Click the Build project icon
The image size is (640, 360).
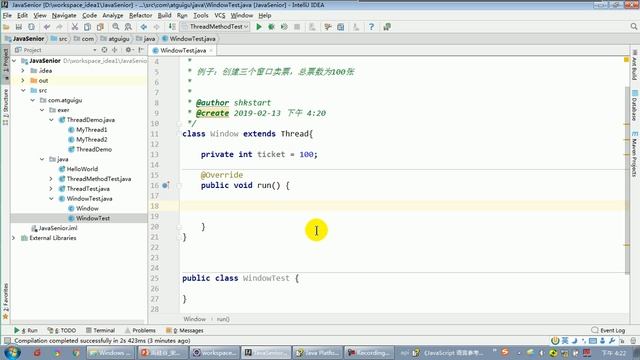click(172, 27)
